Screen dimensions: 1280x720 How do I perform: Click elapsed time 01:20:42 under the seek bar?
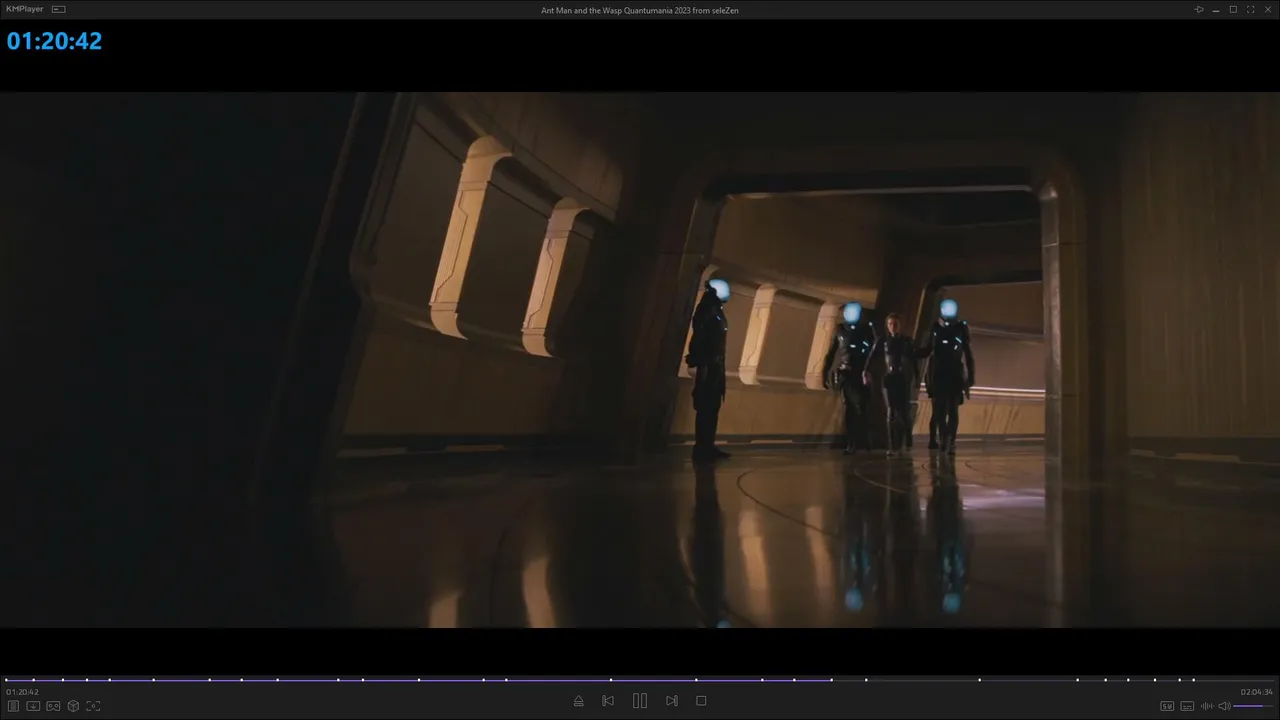pos(22,692)
